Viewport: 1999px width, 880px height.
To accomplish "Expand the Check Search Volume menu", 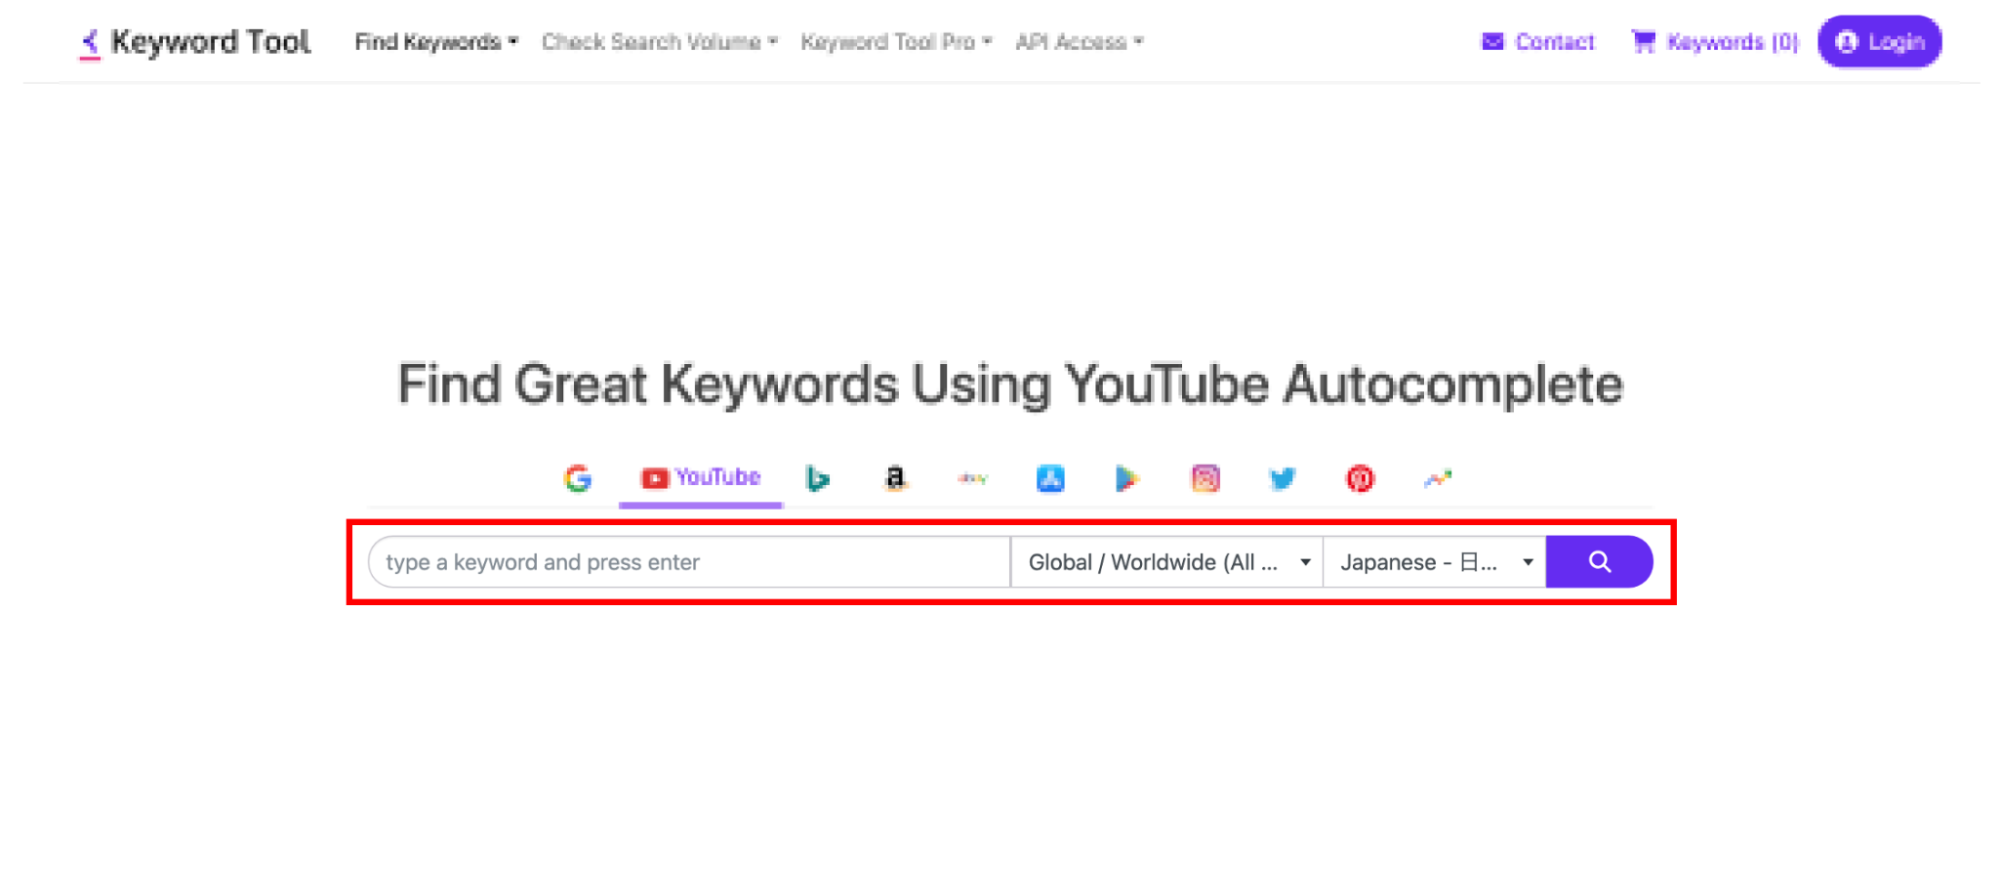I will (659, 42).
